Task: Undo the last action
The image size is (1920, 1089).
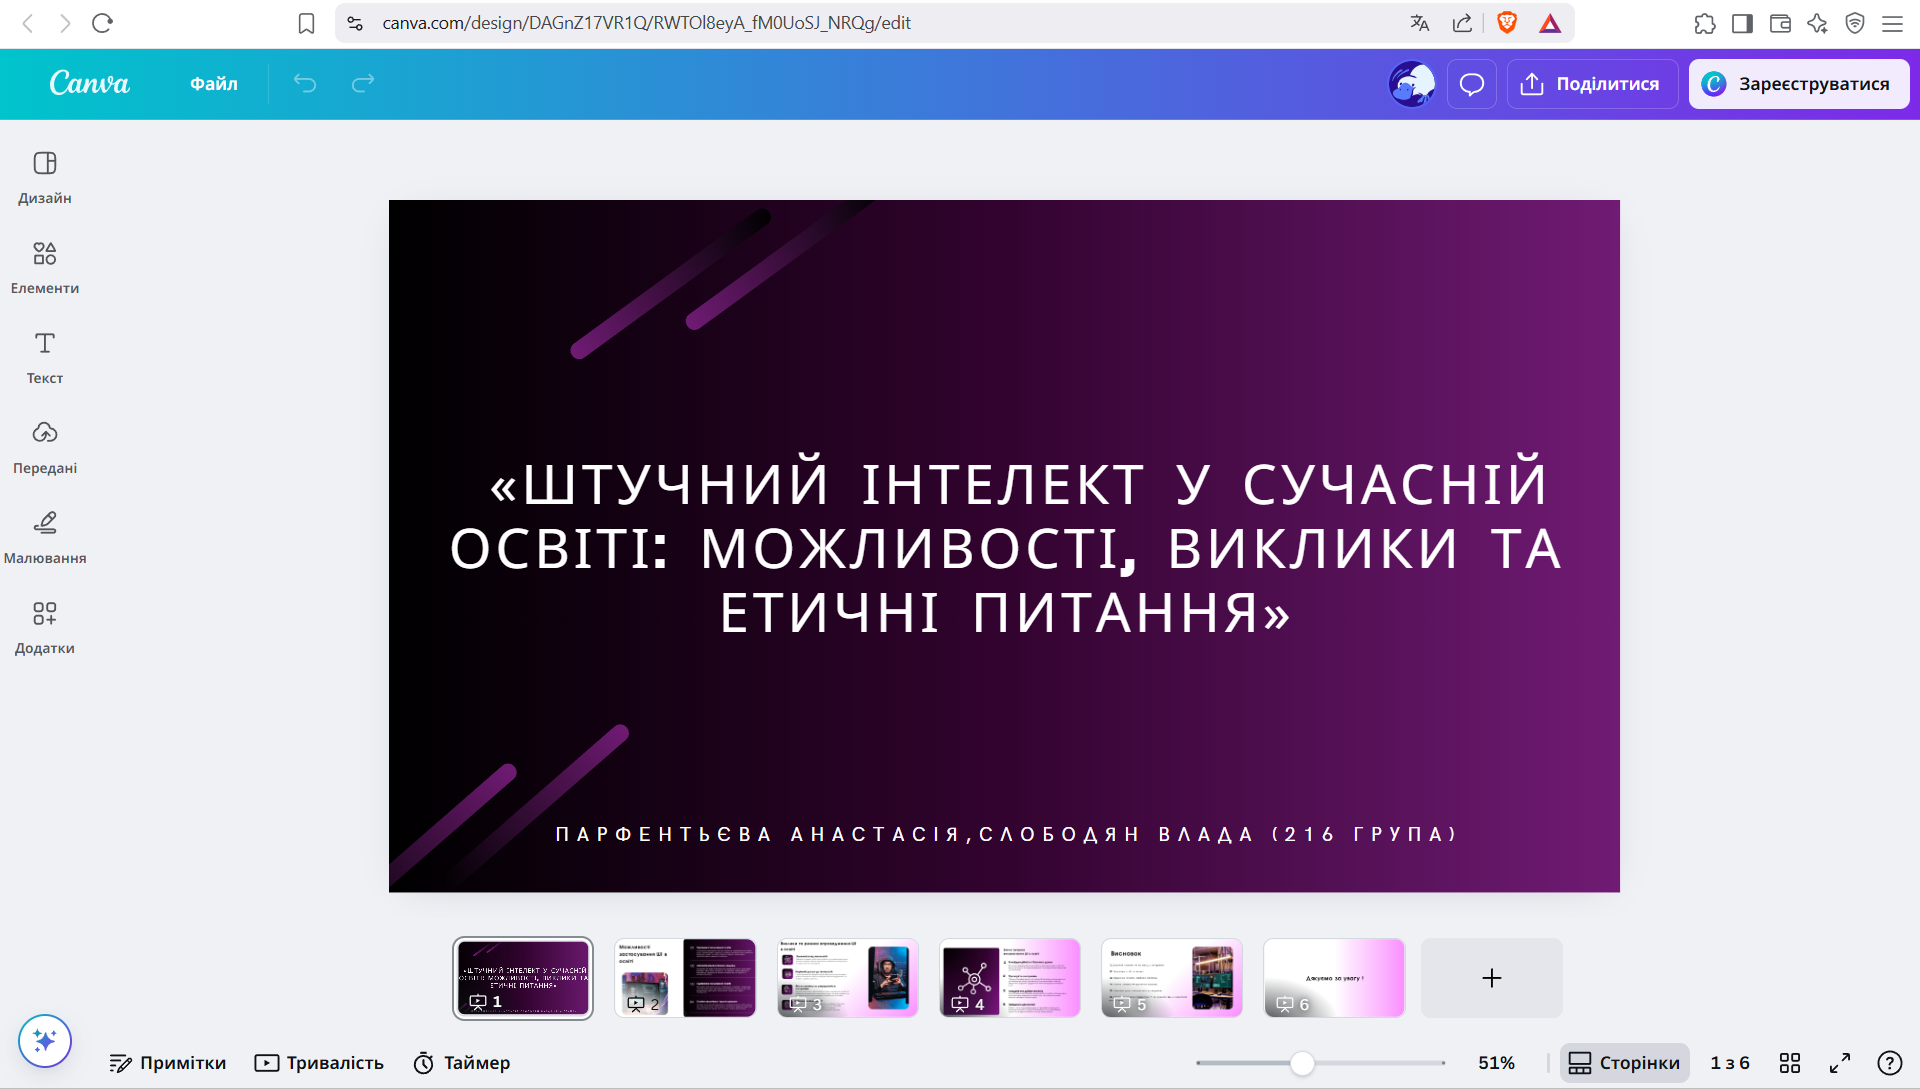Action: [x=305, y=83]
